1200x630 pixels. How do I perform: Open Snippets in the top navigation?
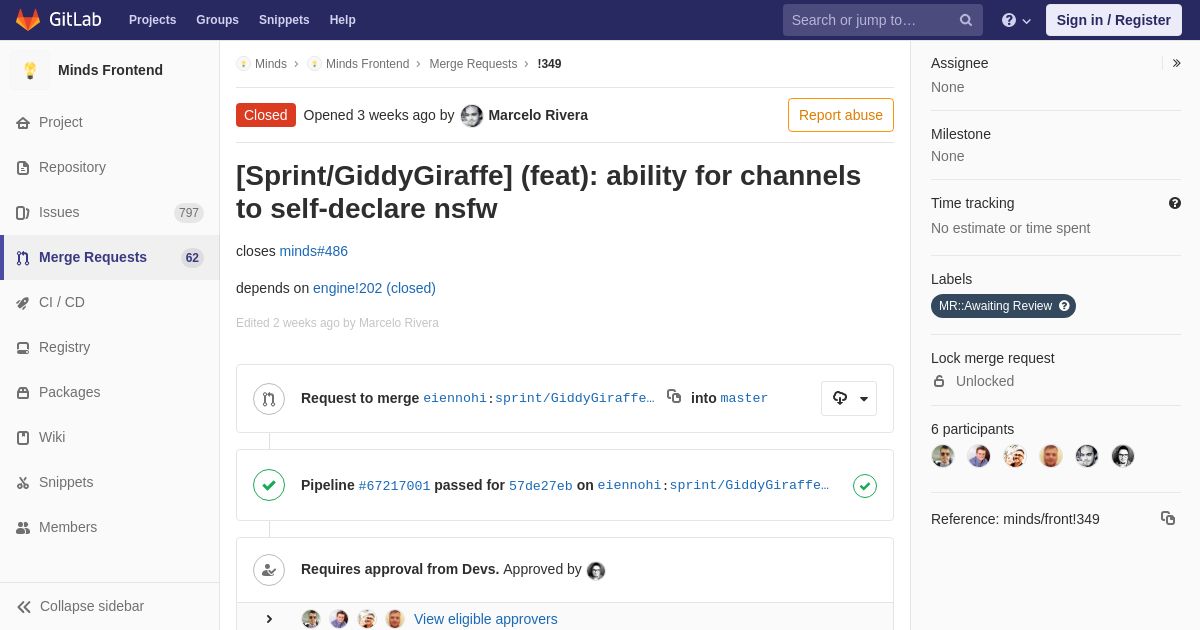[284, 20]
